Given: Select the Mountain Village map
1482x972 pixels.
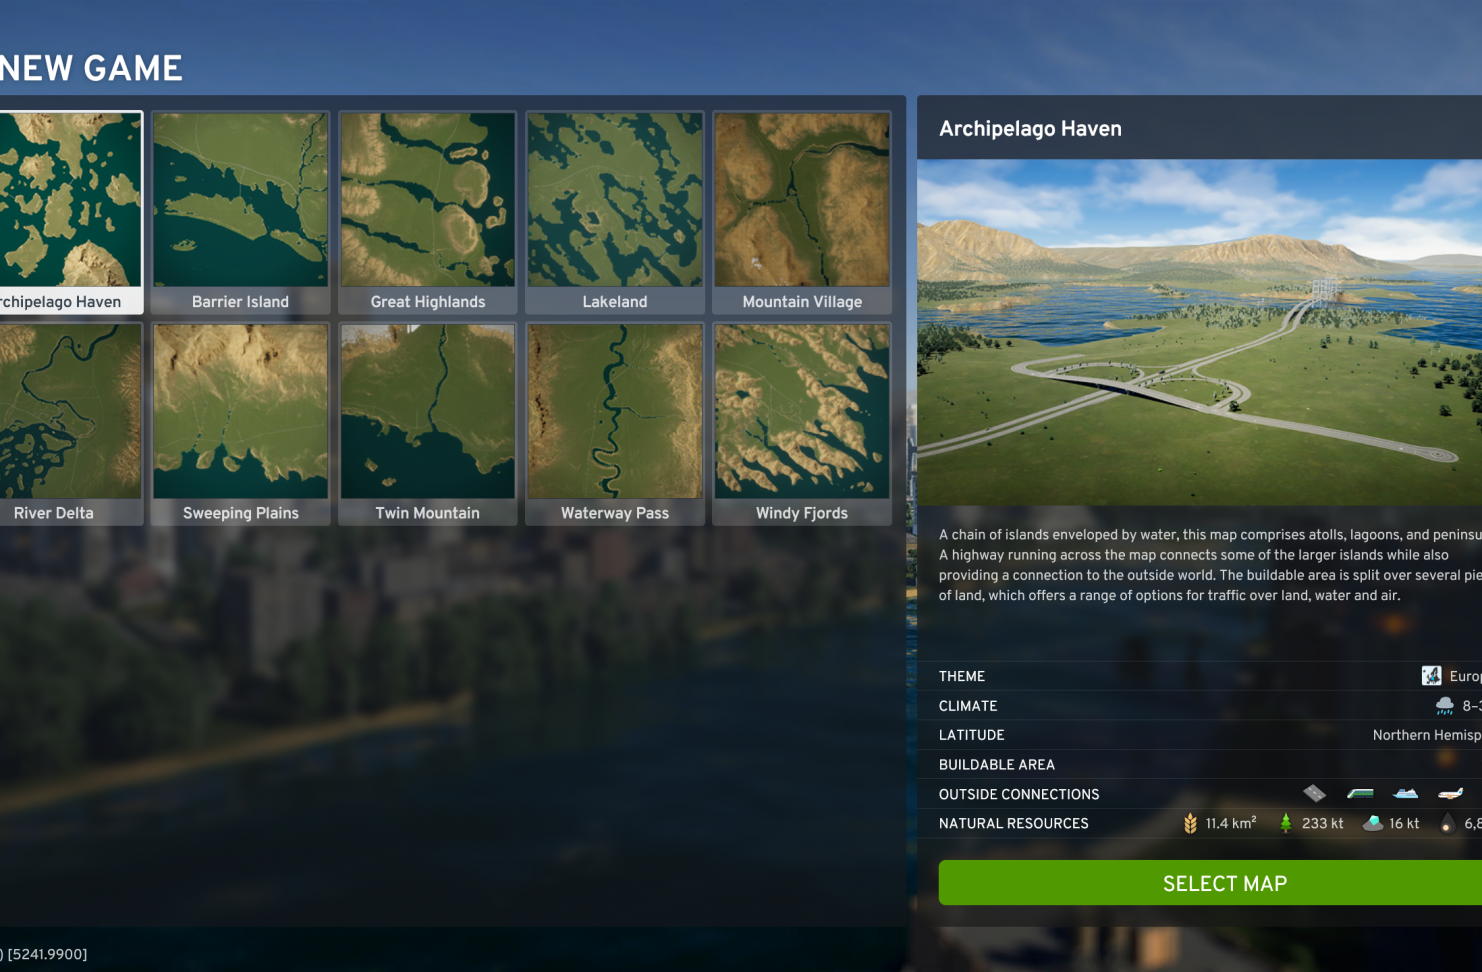Looking at the screenshot, I should 802,212.
